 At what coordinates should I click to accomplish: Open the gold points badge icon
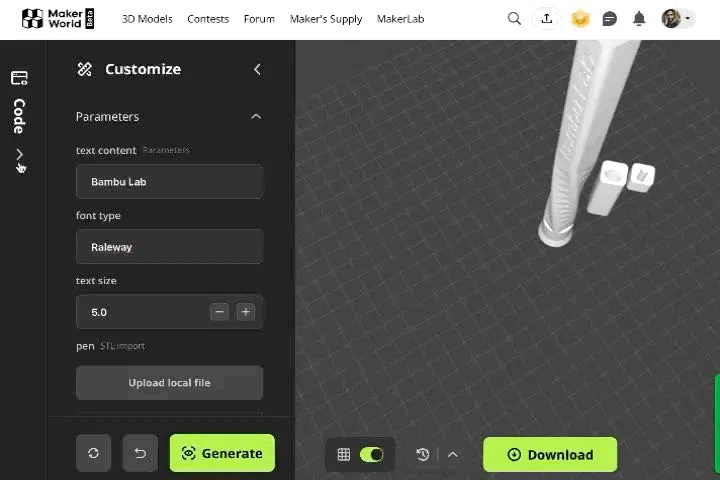[580, 19]
